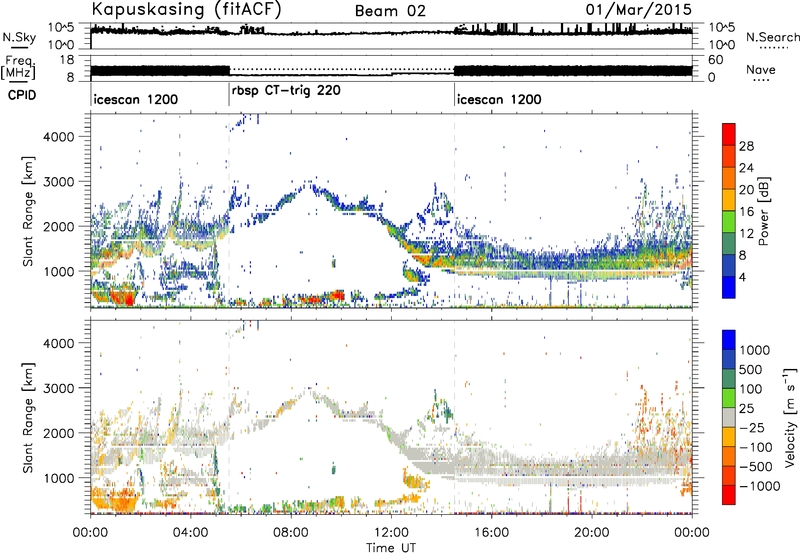Select the '12:00' time tick label
800x554 pixels.
391,533
